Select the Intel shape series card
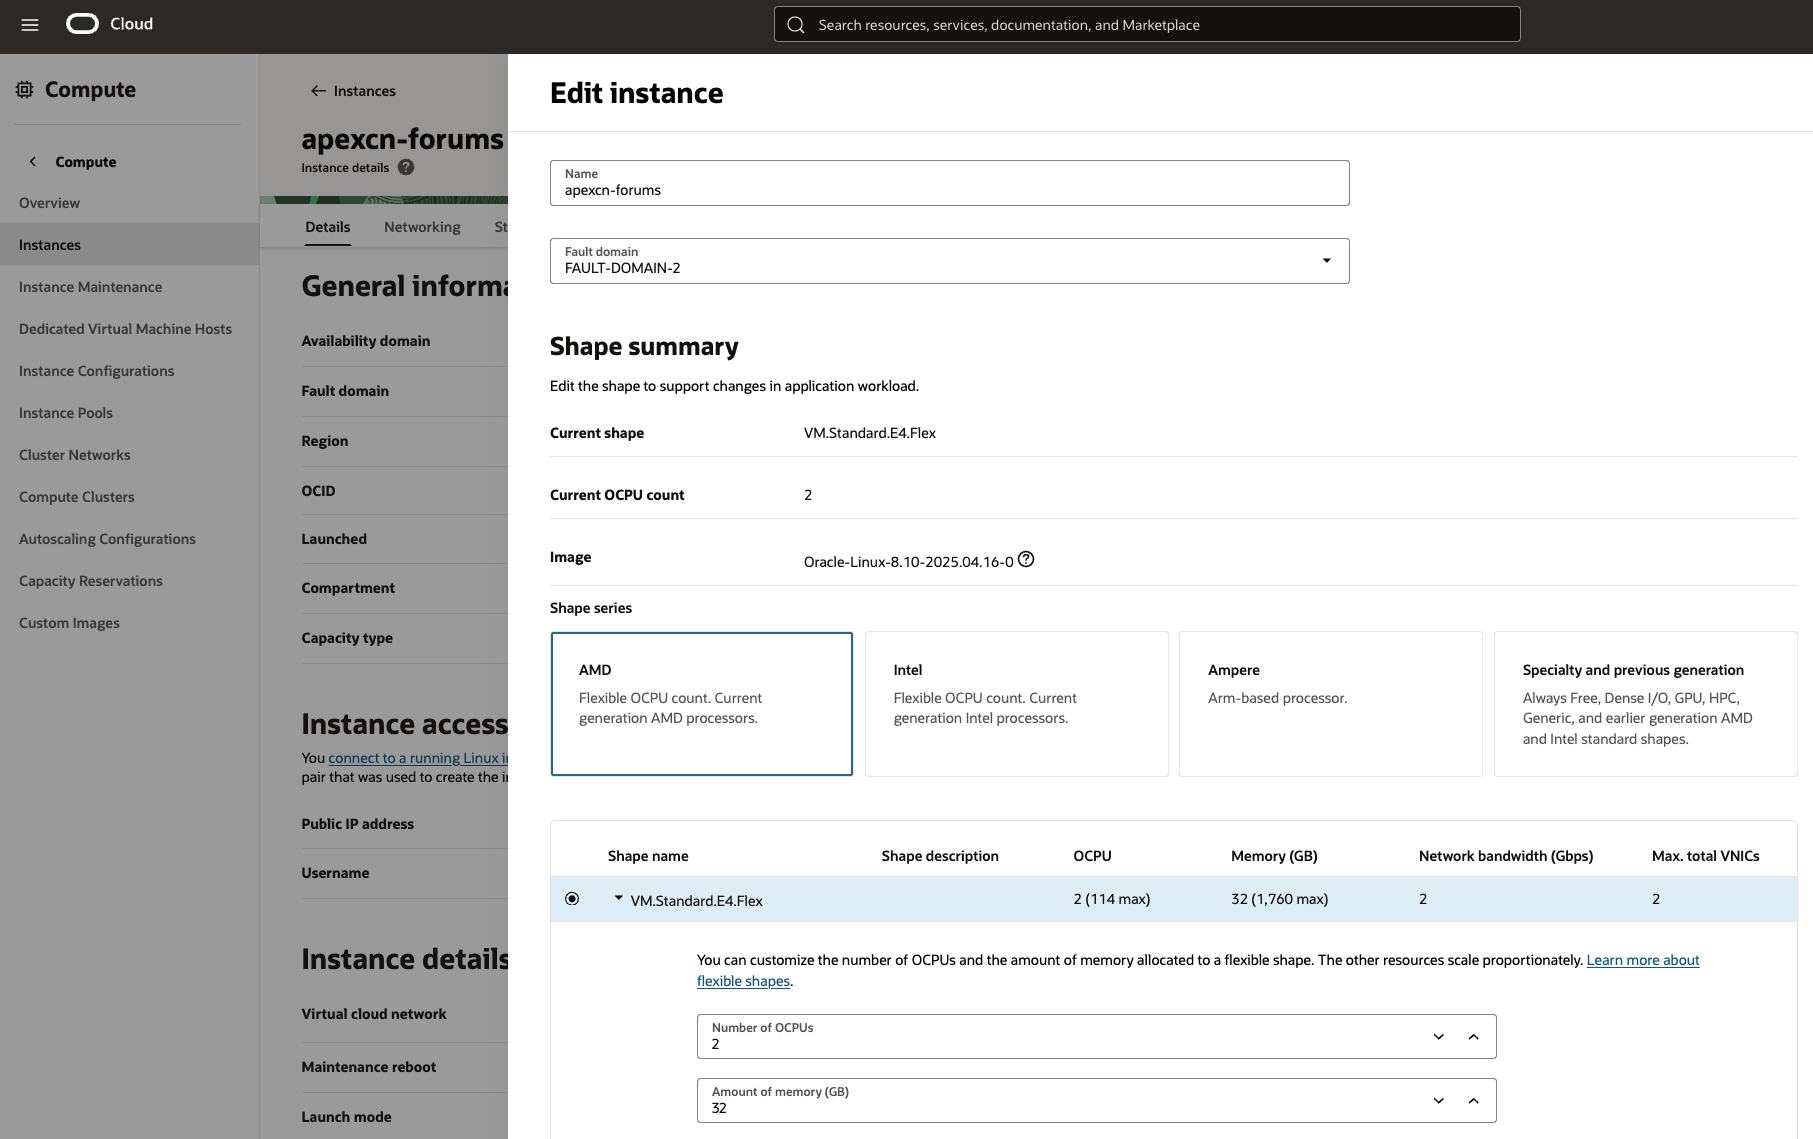Screen dimensions: 1813x1139 [x=1016, y=704]
